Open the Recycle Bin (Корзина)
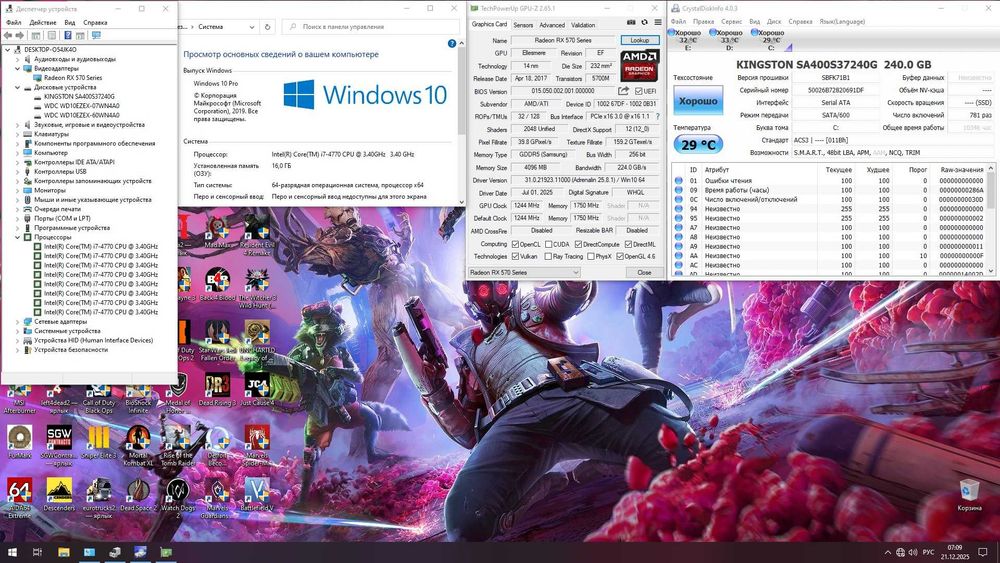Viewport: 1000px width, 563px height. pos(969,495)
